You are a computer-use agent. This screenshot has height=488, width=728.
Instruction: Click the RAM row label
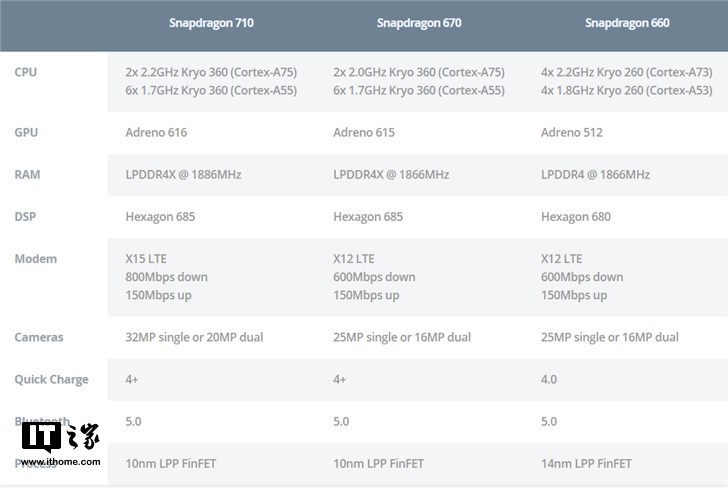pos(28,174)
